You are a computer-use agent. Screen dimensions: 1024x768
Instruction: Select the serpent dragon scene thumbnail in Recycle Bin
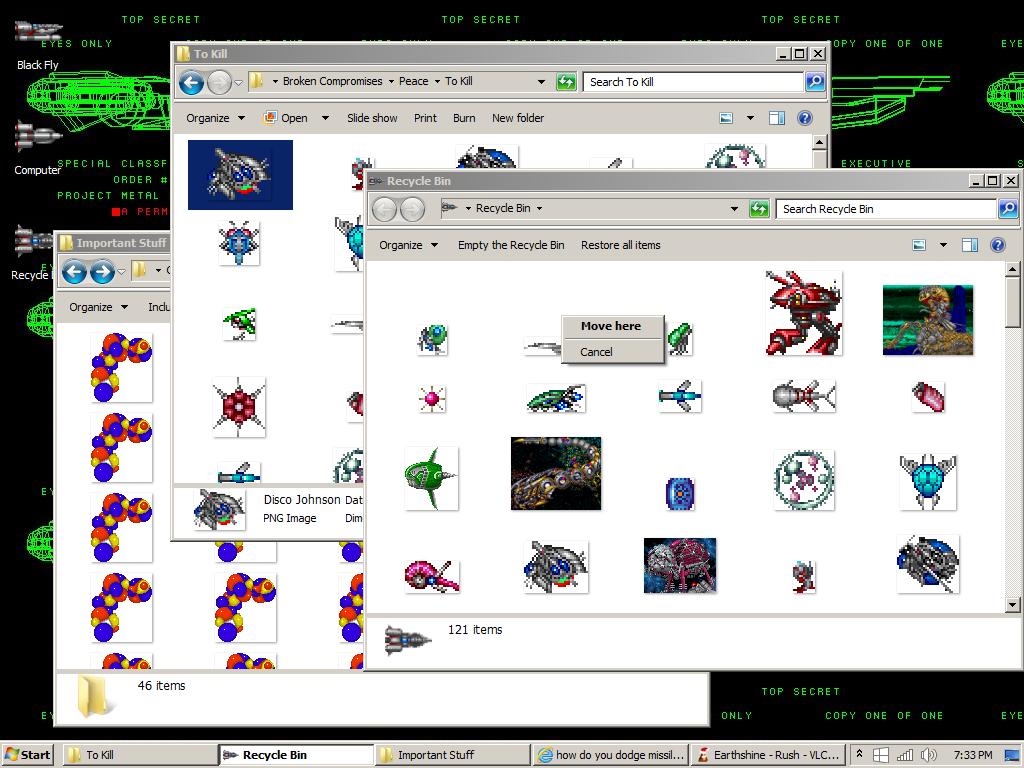pyautogui.click(x=556, y=473)
